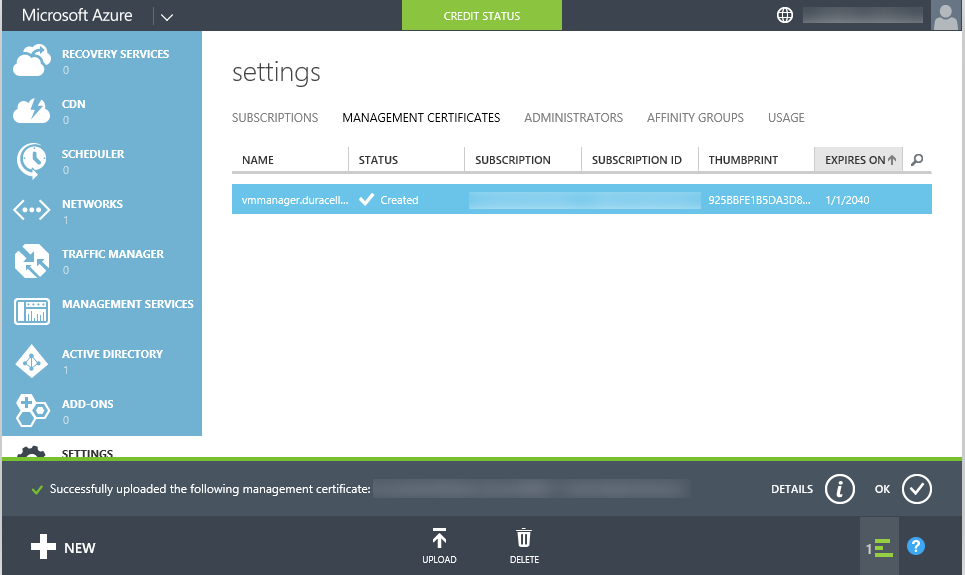Viewport: 965px width, 575px height.
Task: Open the help question mark icon
Action: pos(916,546)
